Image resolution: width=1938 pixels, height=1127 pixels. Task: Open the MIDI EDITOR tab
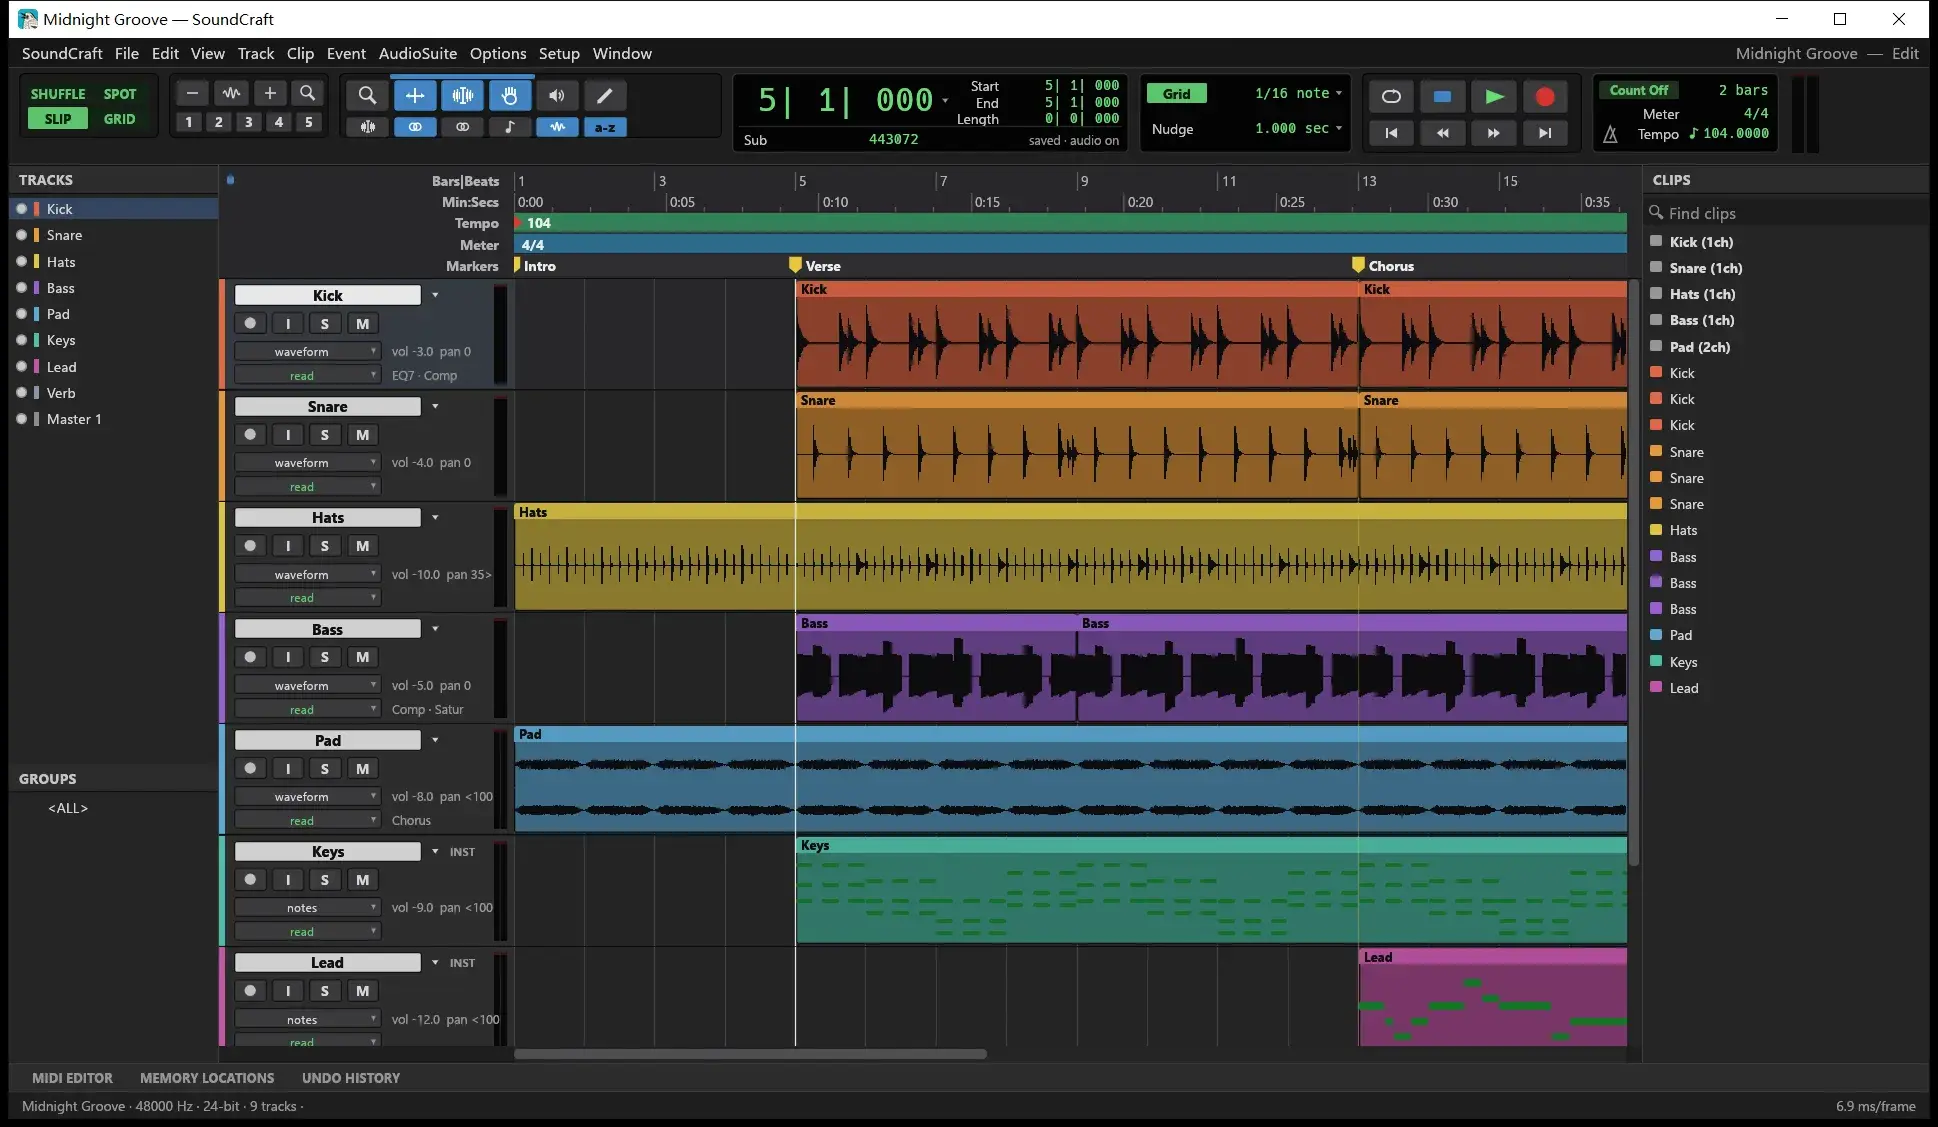click(x=72, y=1078)
